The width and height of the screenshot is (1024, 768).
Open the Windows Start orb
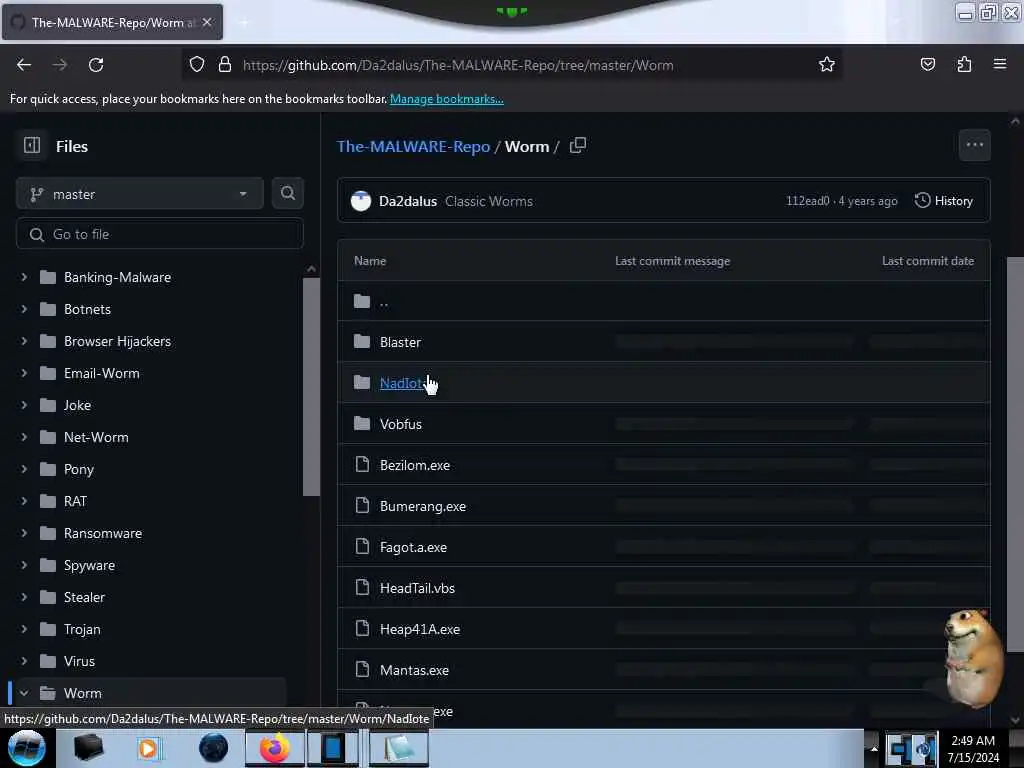(27, 748)
